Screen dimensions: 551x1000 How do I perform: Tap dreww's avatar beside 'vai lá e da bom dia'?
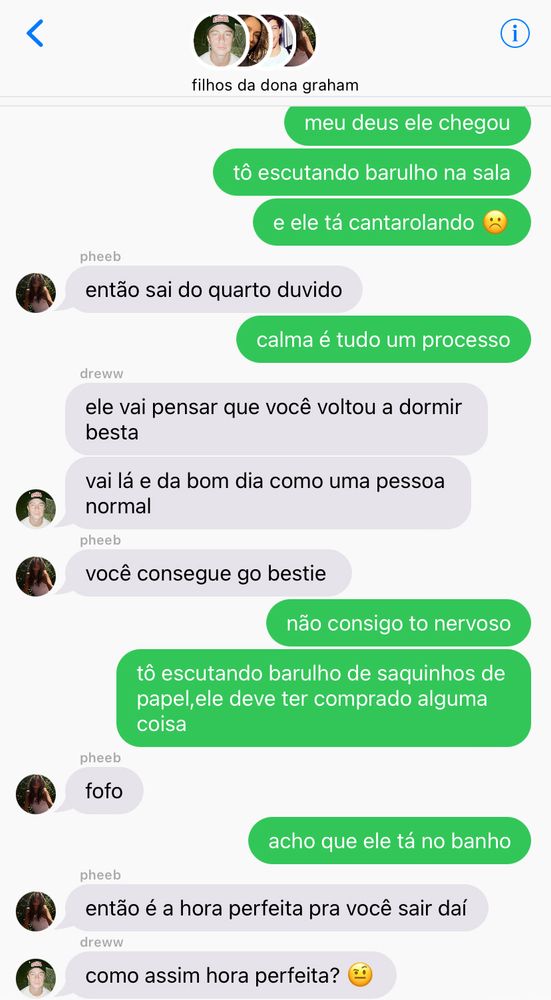[36, 509]
